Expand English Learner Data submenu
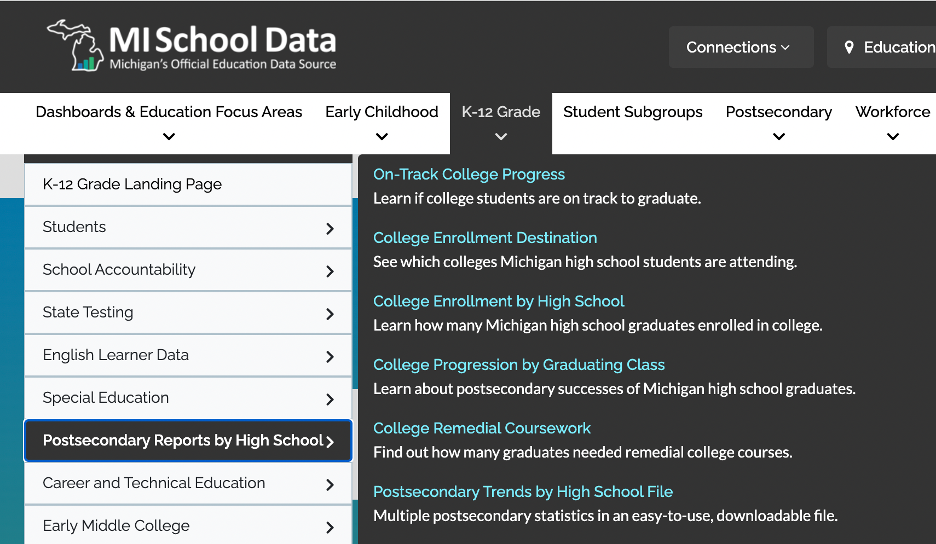 (188, 355)
